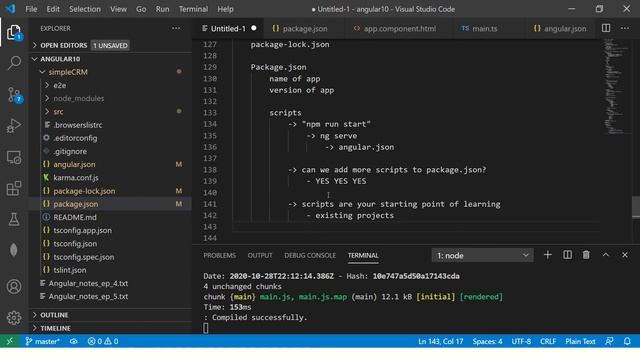Click the master branch indicator

42,341
